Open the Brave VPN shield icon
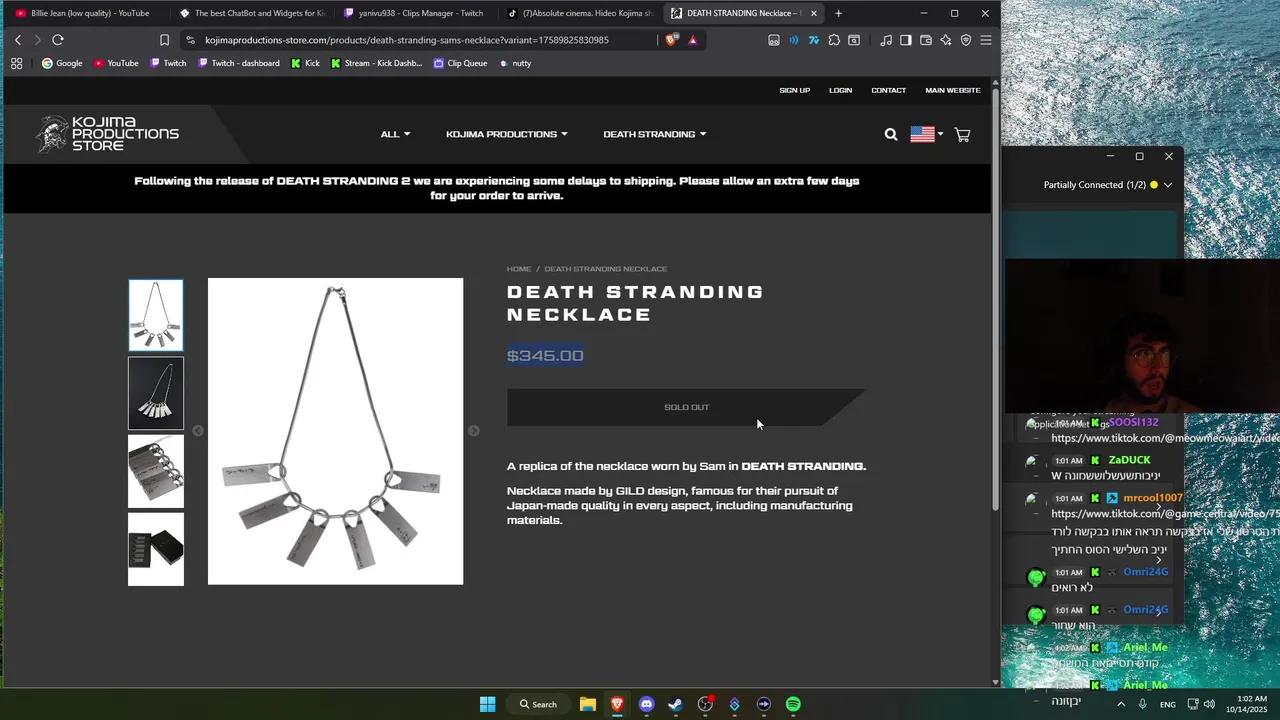The height and width of the screenshot is (720, 1280). (x=966, y=40)
